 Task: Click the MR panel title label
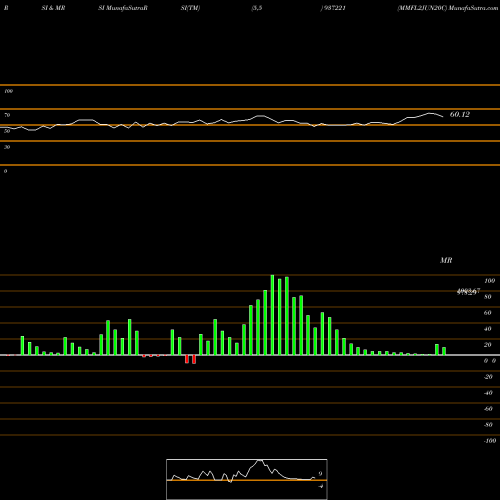point(446,260)
